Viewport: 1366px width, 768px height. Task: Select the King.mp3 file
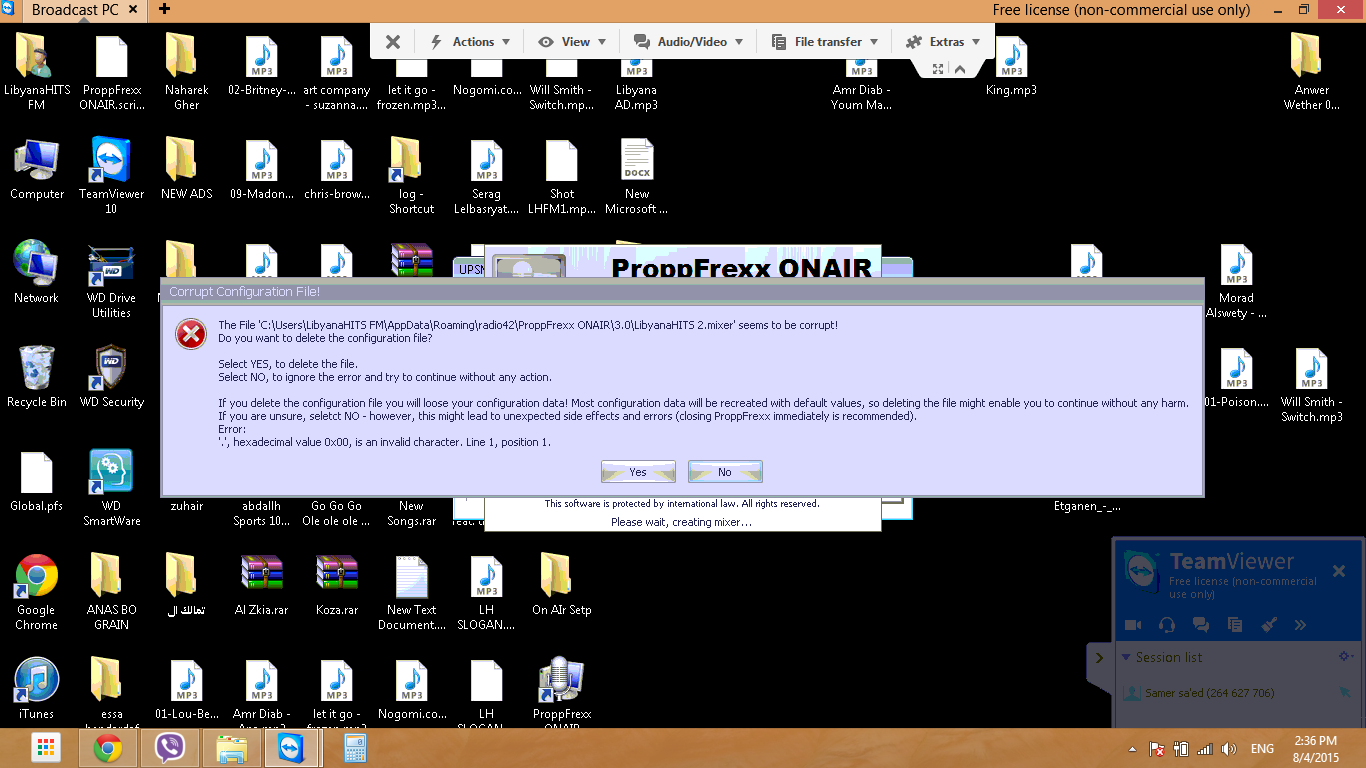tap(1011, 66)
